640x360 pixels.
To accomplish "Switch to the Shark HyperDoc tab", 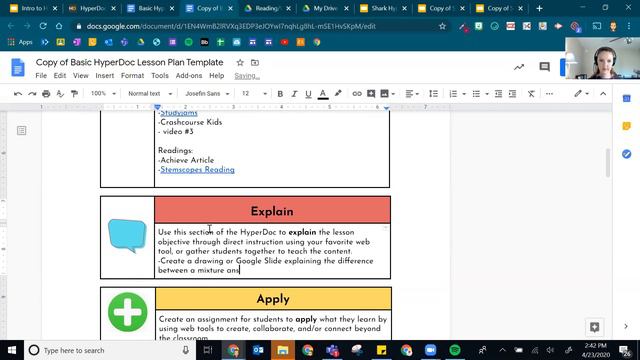I will [x=384, y=8].
